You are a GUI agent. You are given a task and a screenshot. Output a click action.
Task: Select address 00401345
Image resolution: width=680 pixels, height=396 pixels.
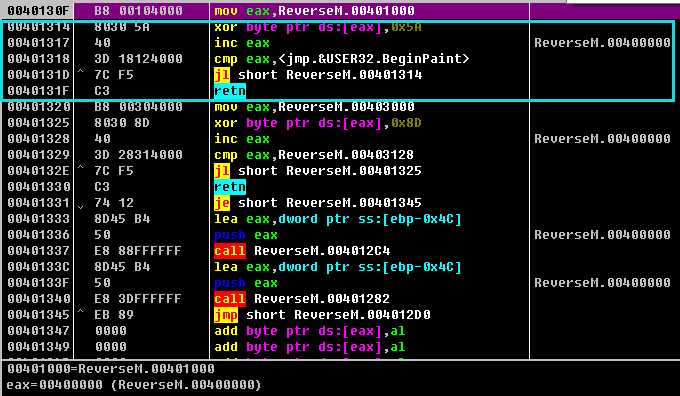point(38,315)
